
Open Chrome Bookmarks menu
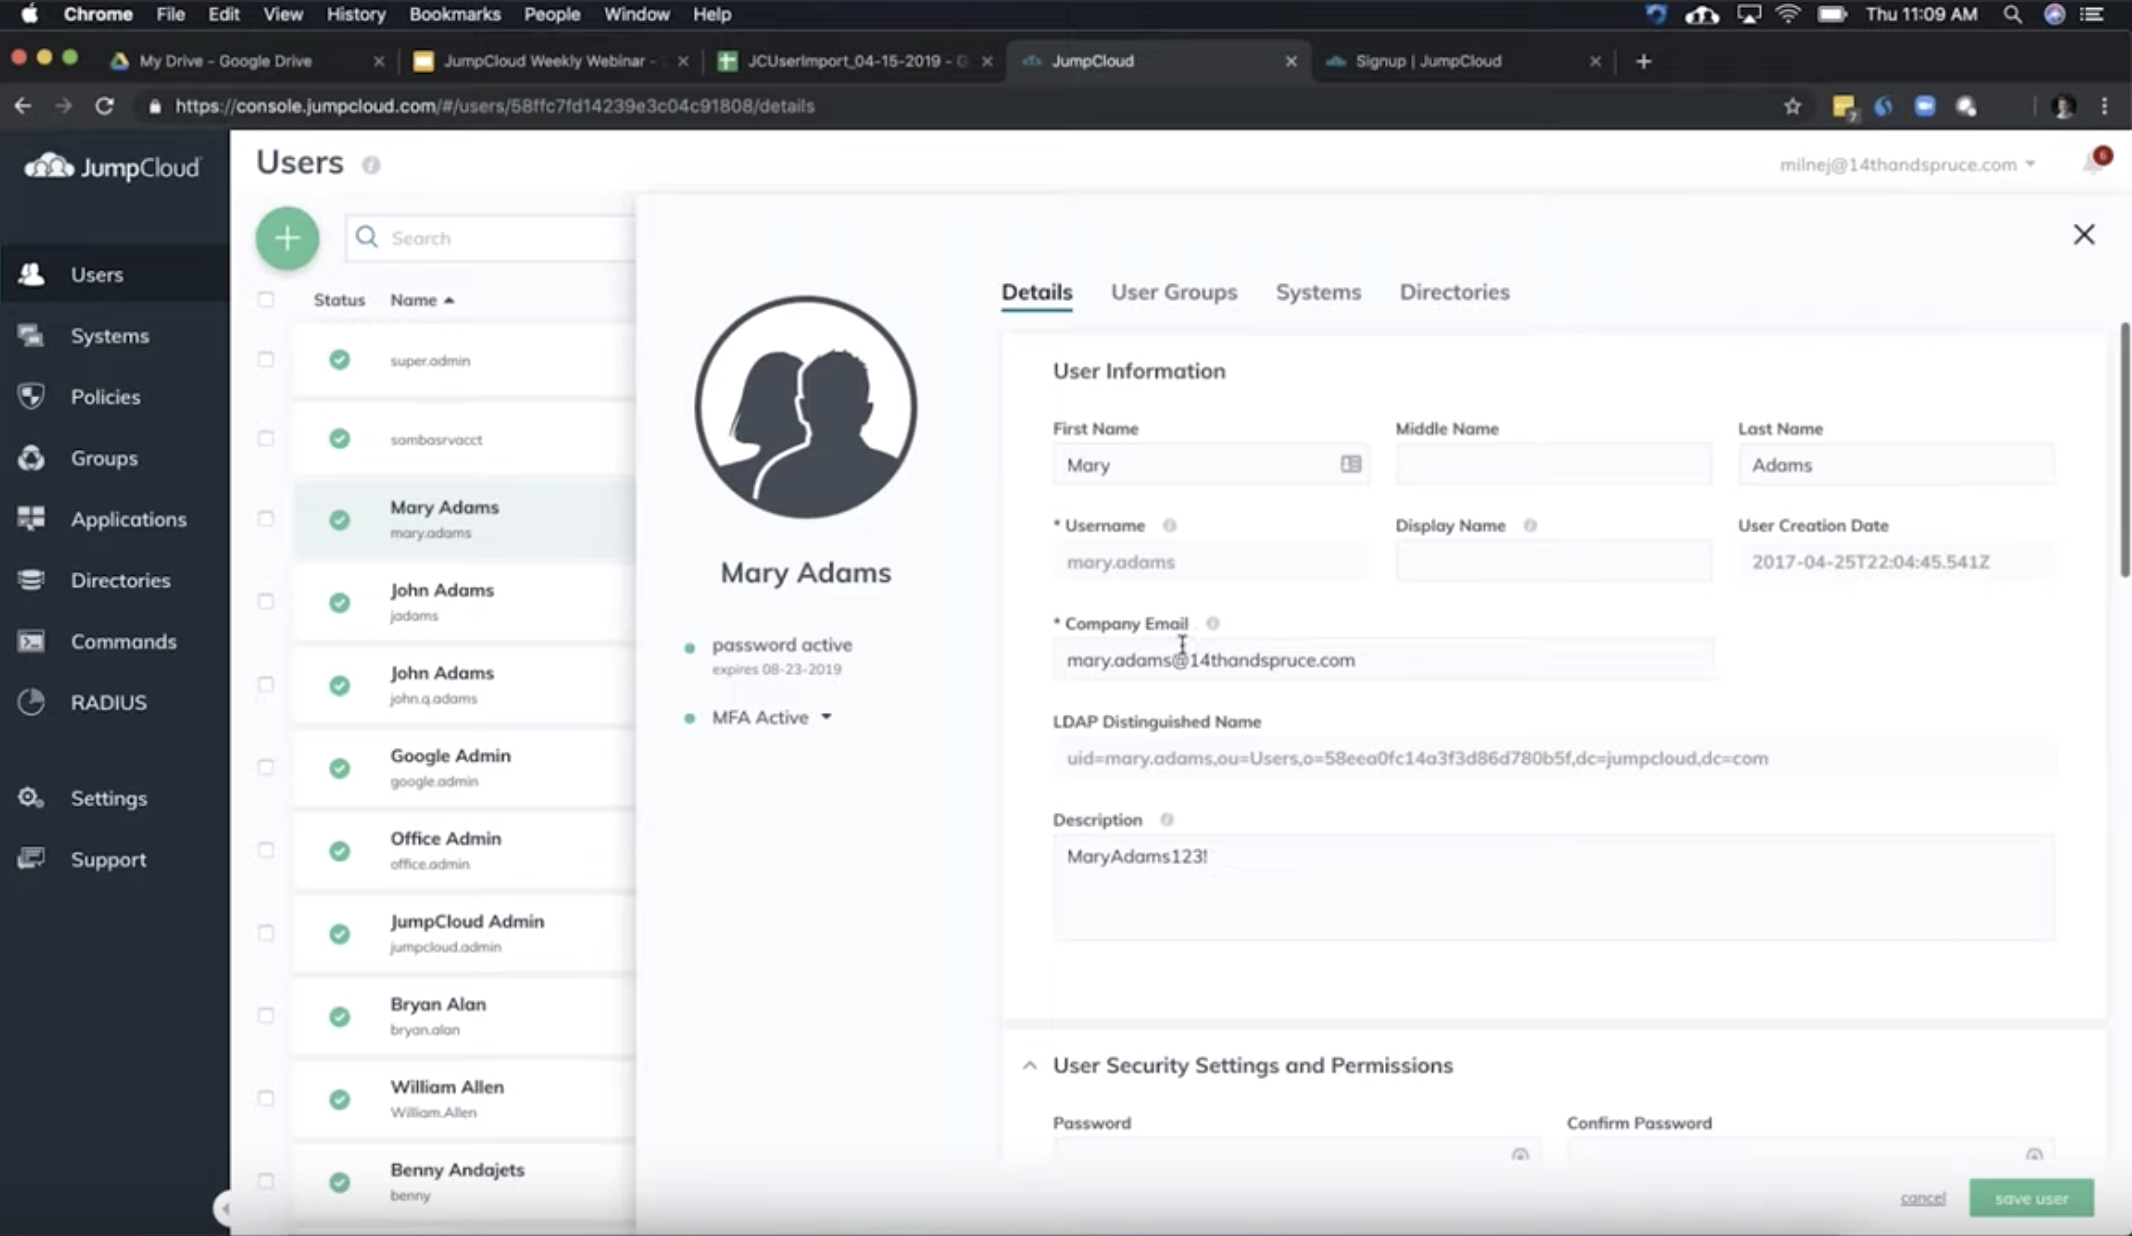click(454, 14)
